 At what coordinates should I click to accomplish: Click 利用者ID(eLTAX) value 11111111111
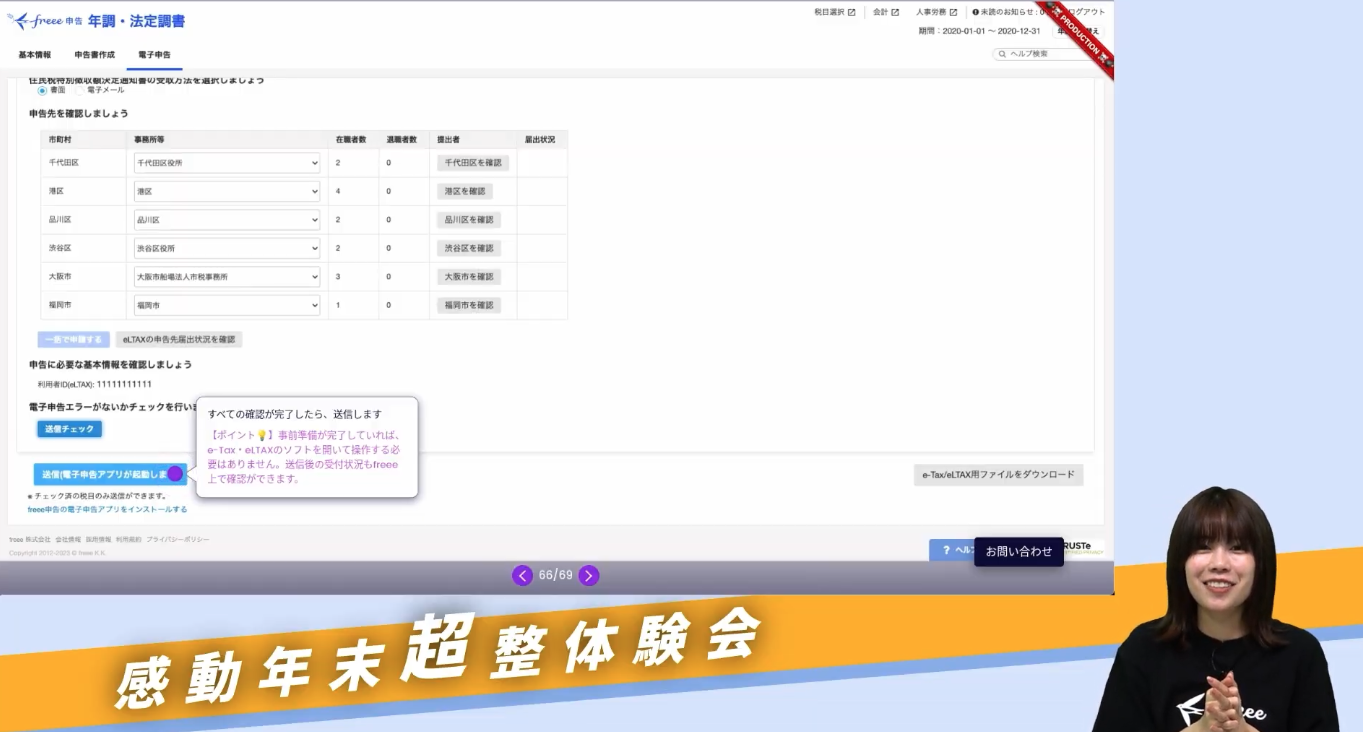point(124,384)
